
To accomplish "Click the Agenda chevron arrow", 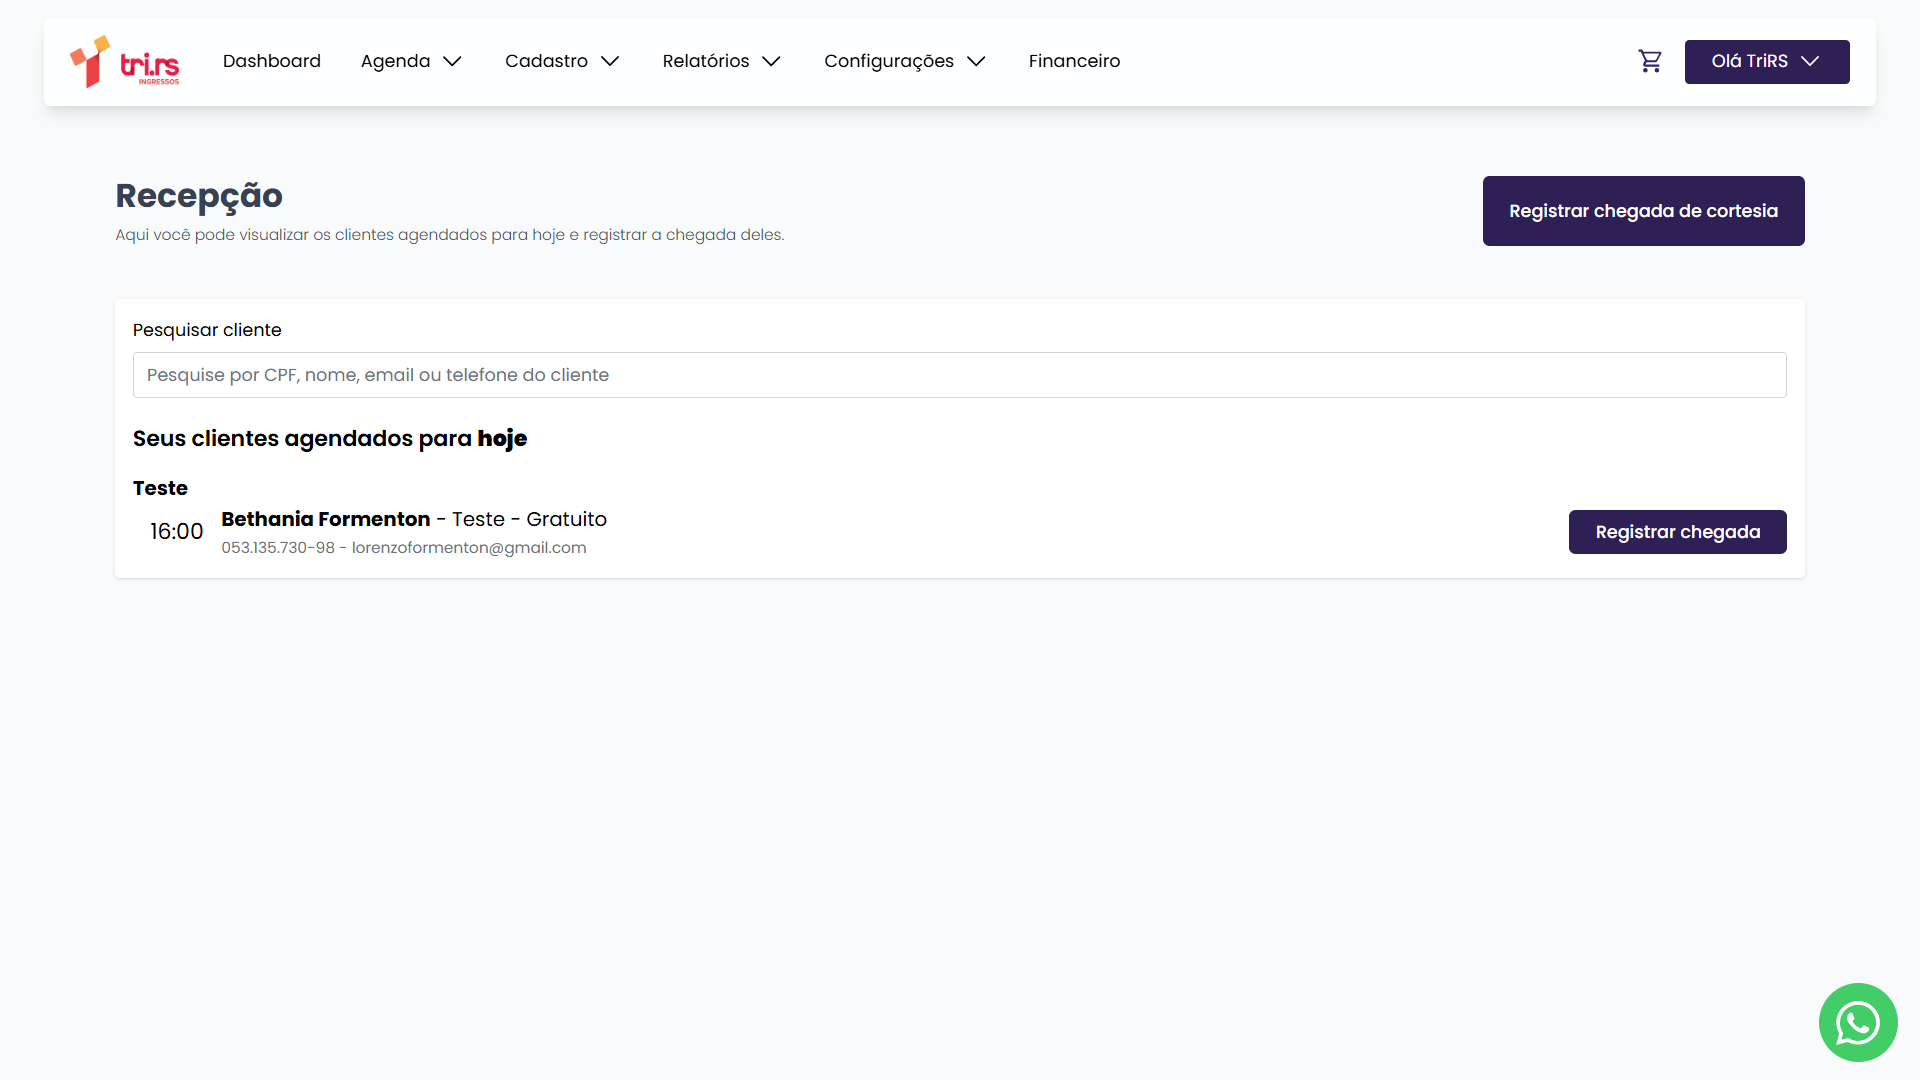I will [453, 62].
